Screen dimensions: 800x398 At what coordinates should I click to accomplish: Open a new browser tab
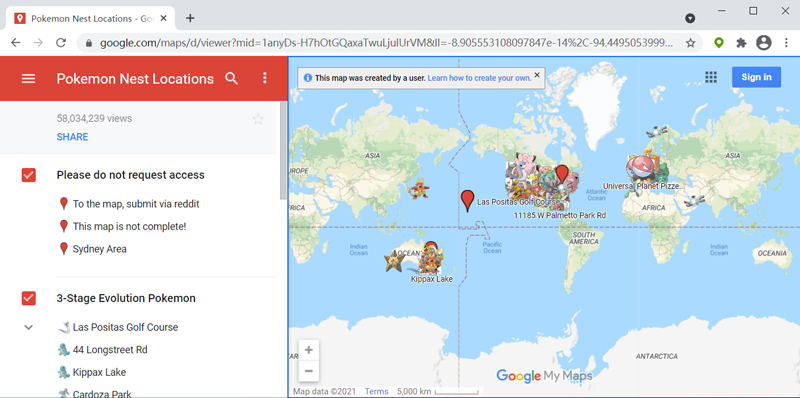pos(190,18)
